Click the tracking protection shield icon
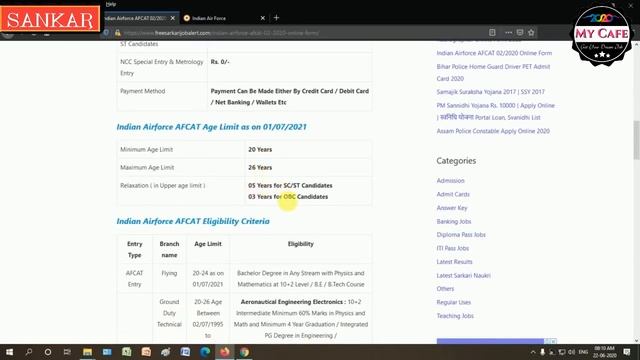The height and width of the screenshot is (360, 640). [106, 33]
